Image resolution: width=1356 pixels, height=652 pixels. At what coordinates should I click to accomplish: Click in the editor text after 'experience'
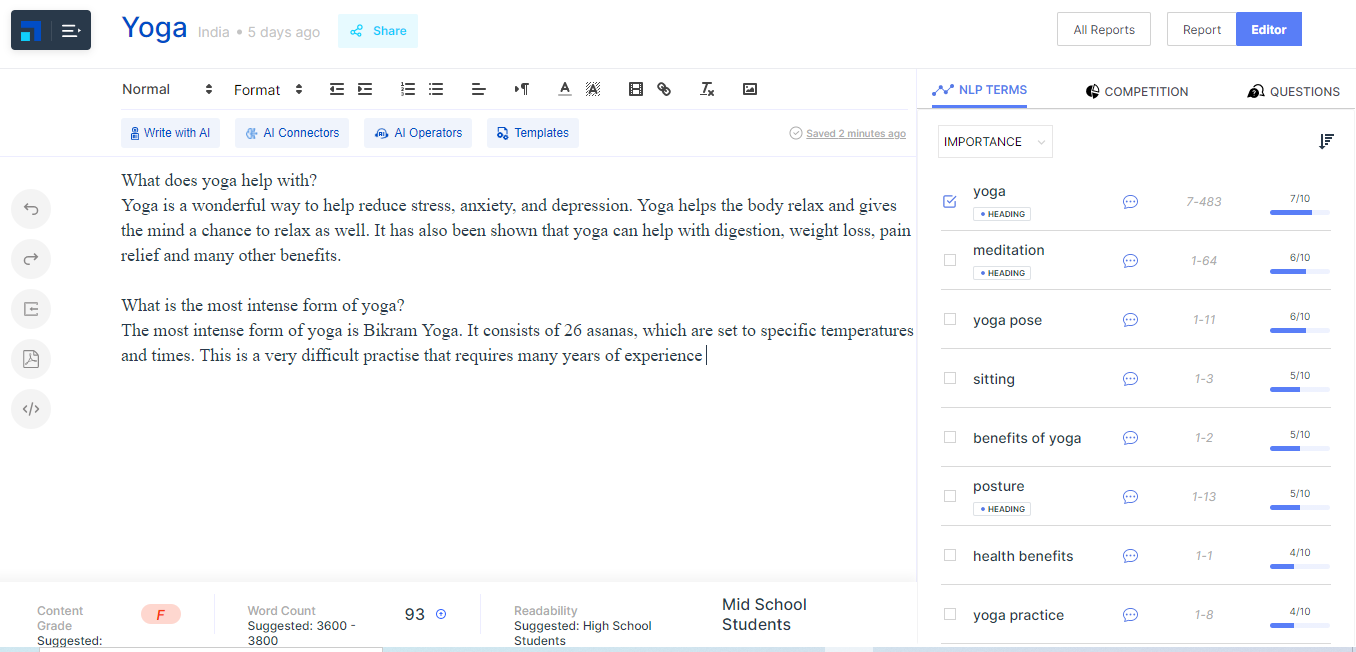[x=706, y=356]
